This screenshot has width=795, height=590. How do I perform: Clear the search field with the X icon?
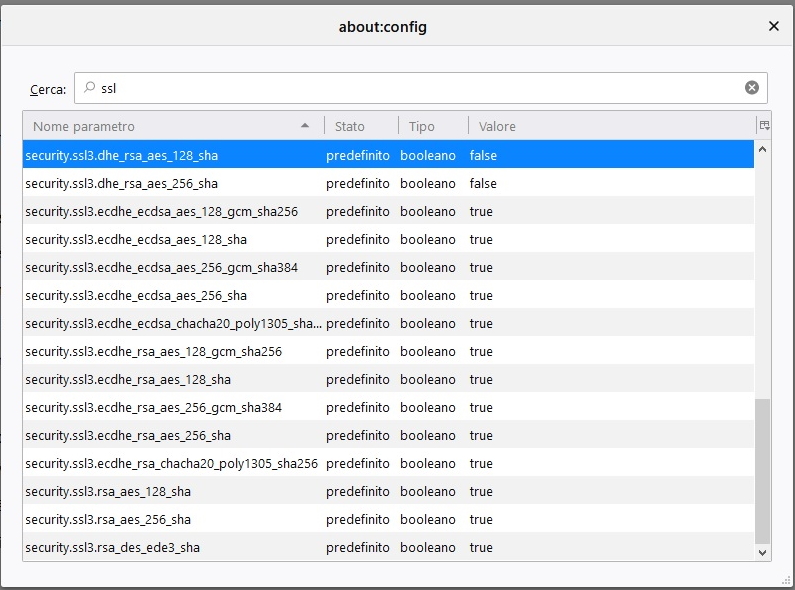point(751,88)
